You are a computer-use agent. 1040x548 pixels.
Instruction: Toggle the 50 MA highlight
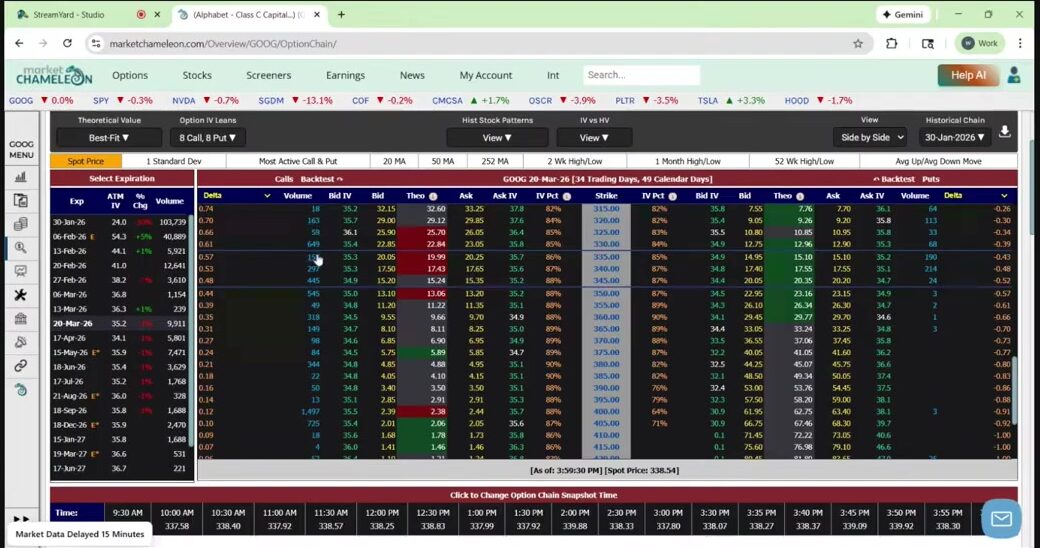(x=442, y=161)
